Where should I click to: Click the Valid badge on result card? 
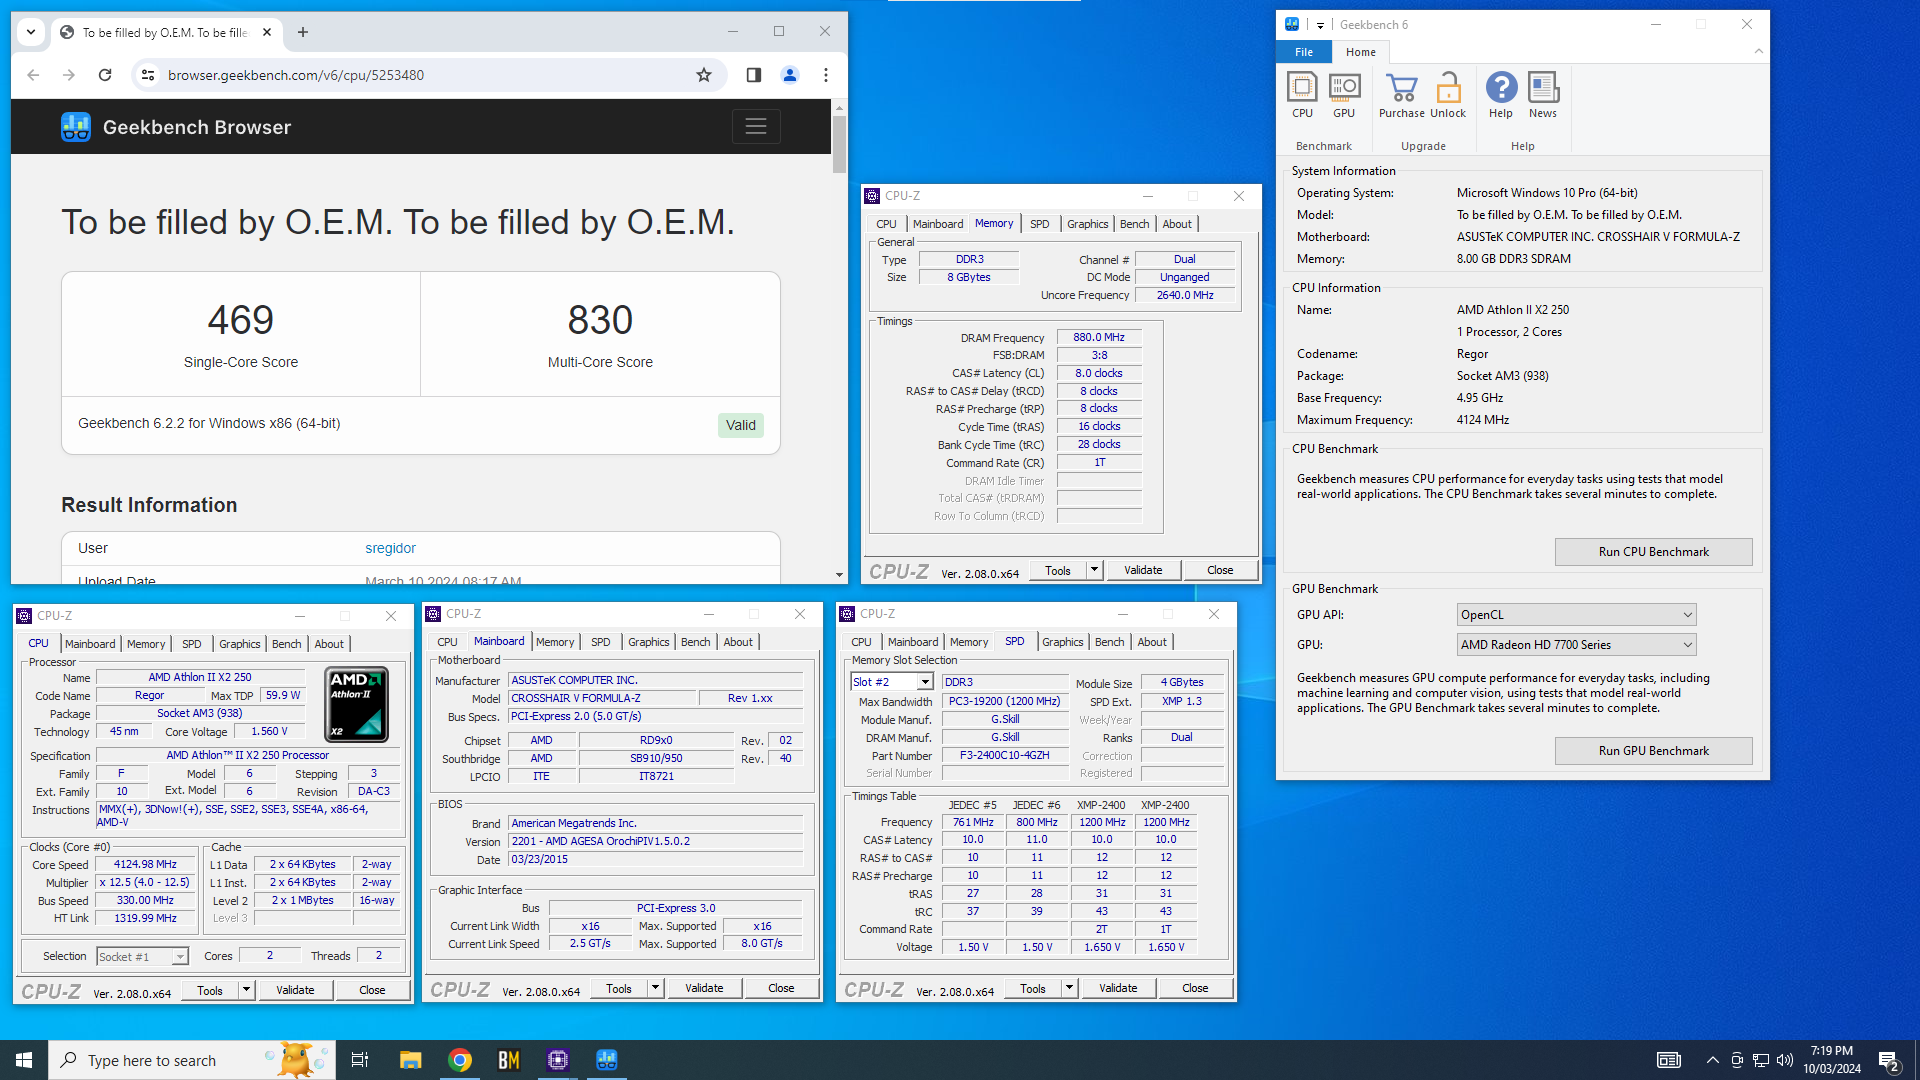[741, 425]
